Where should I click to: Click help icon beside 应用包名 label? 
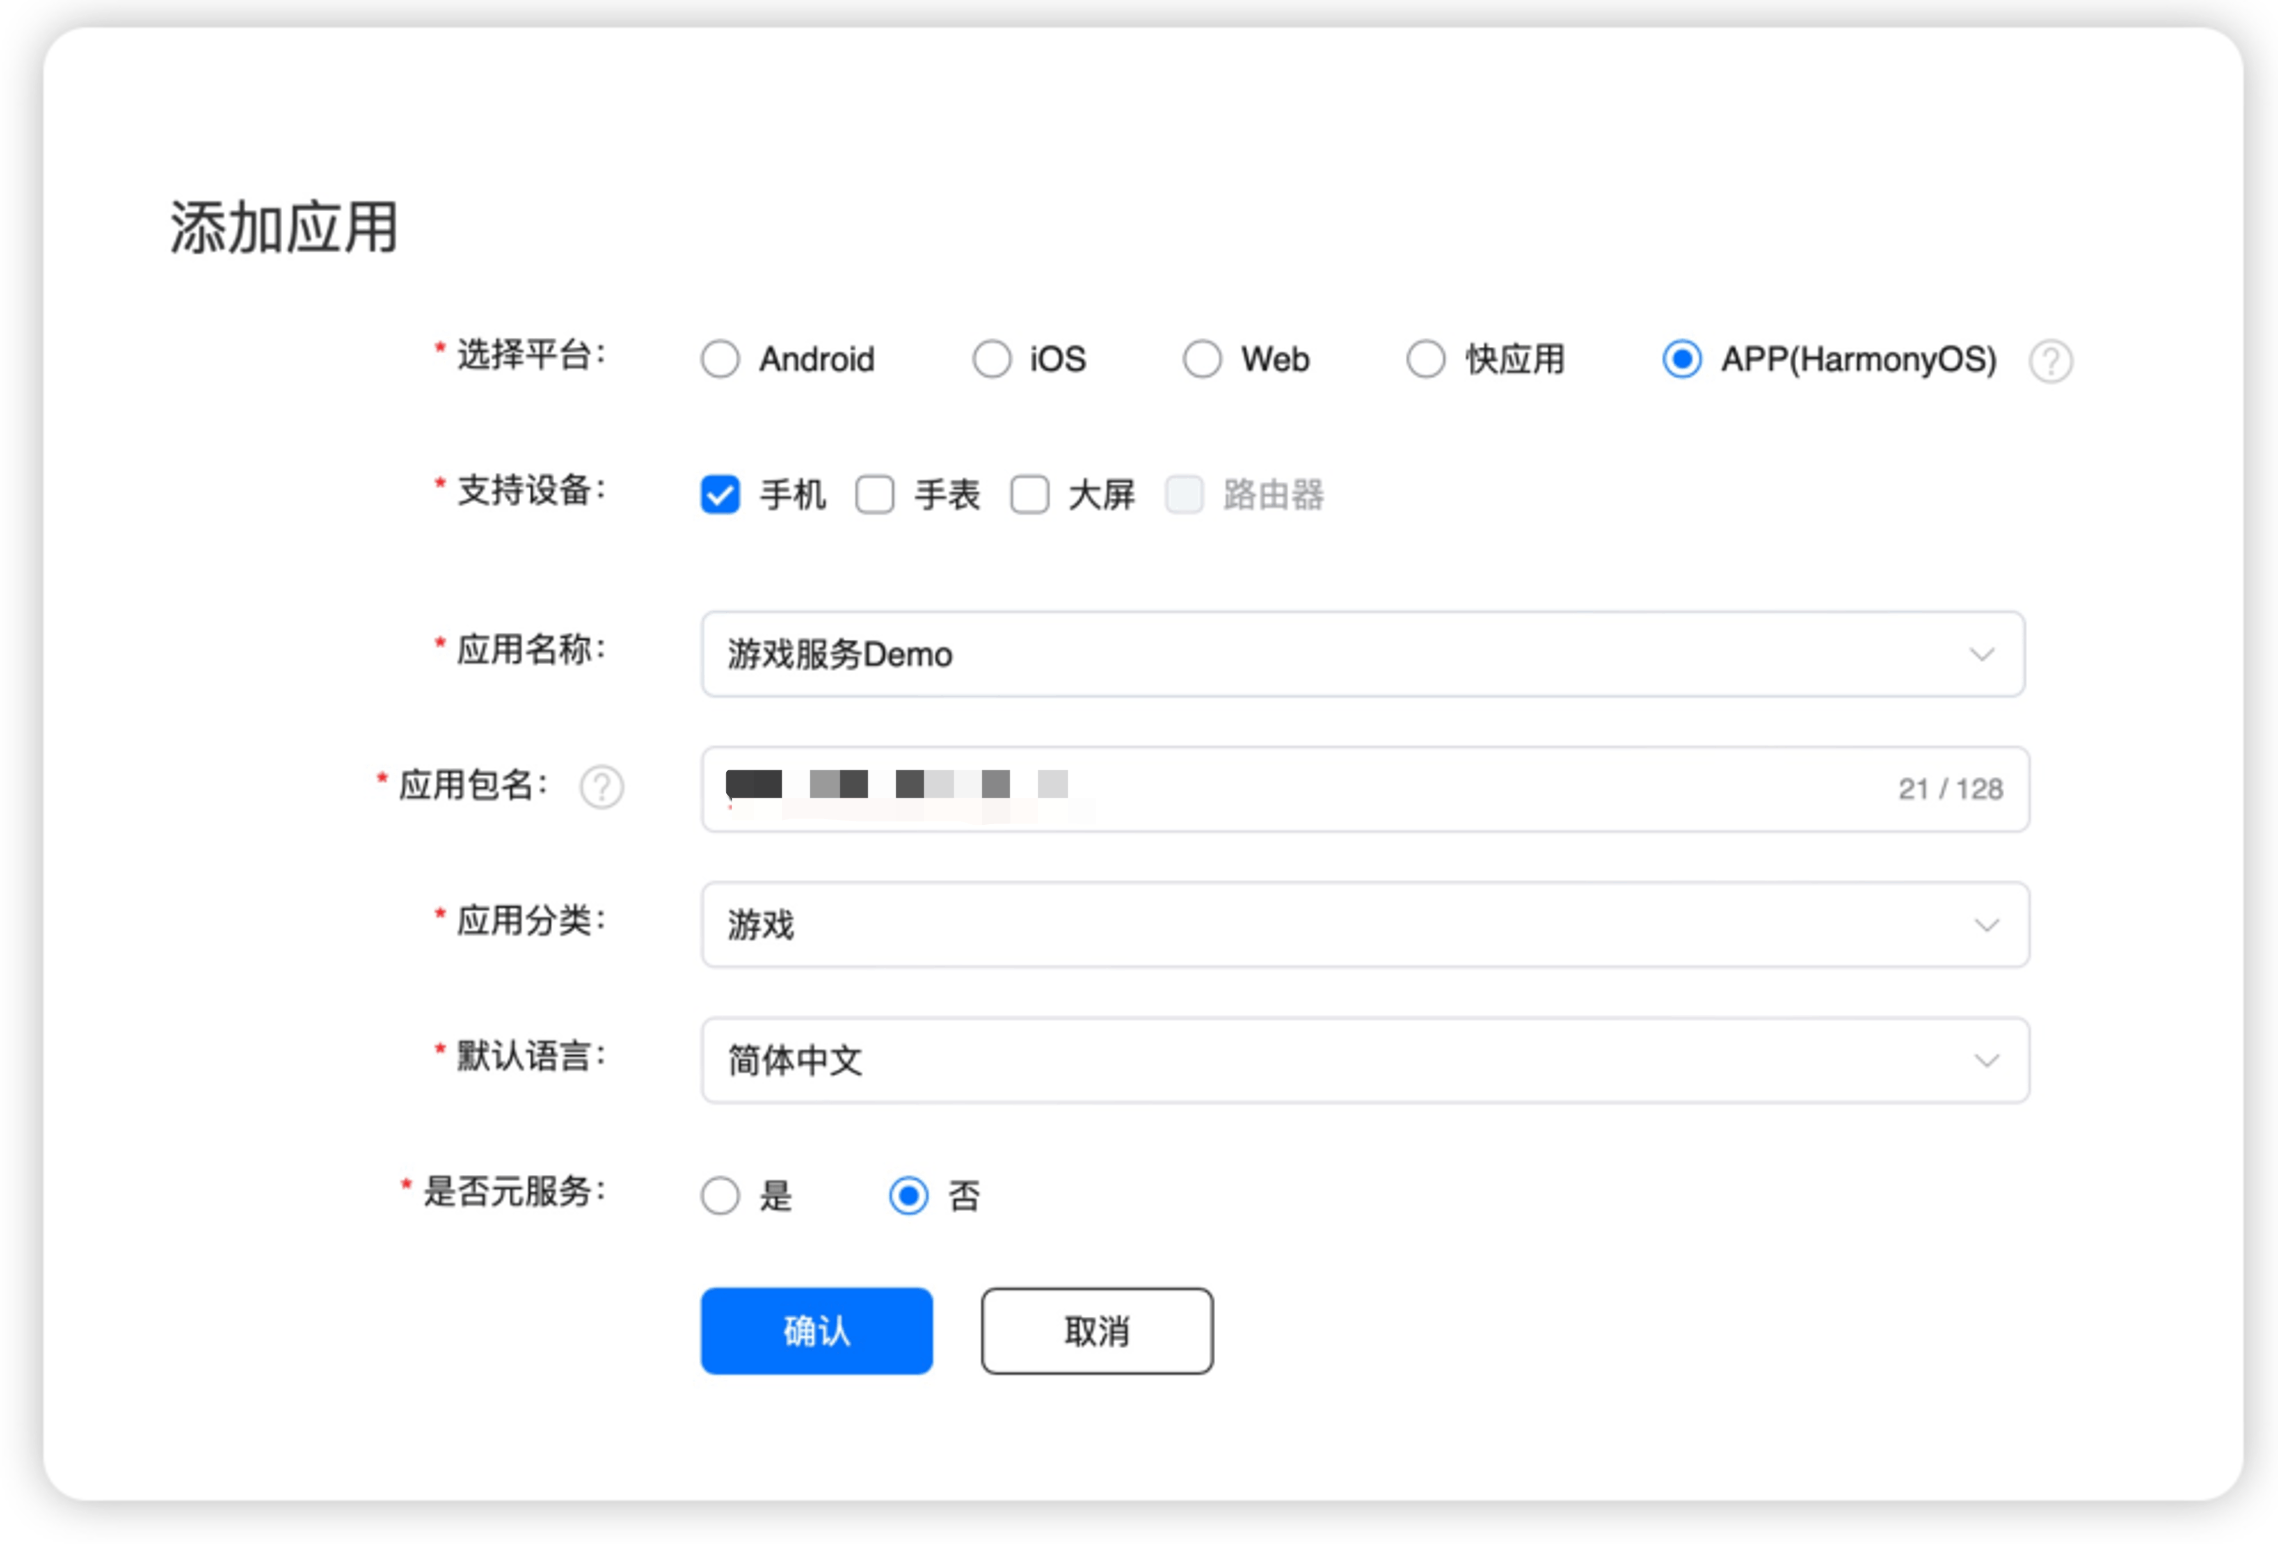601,787
